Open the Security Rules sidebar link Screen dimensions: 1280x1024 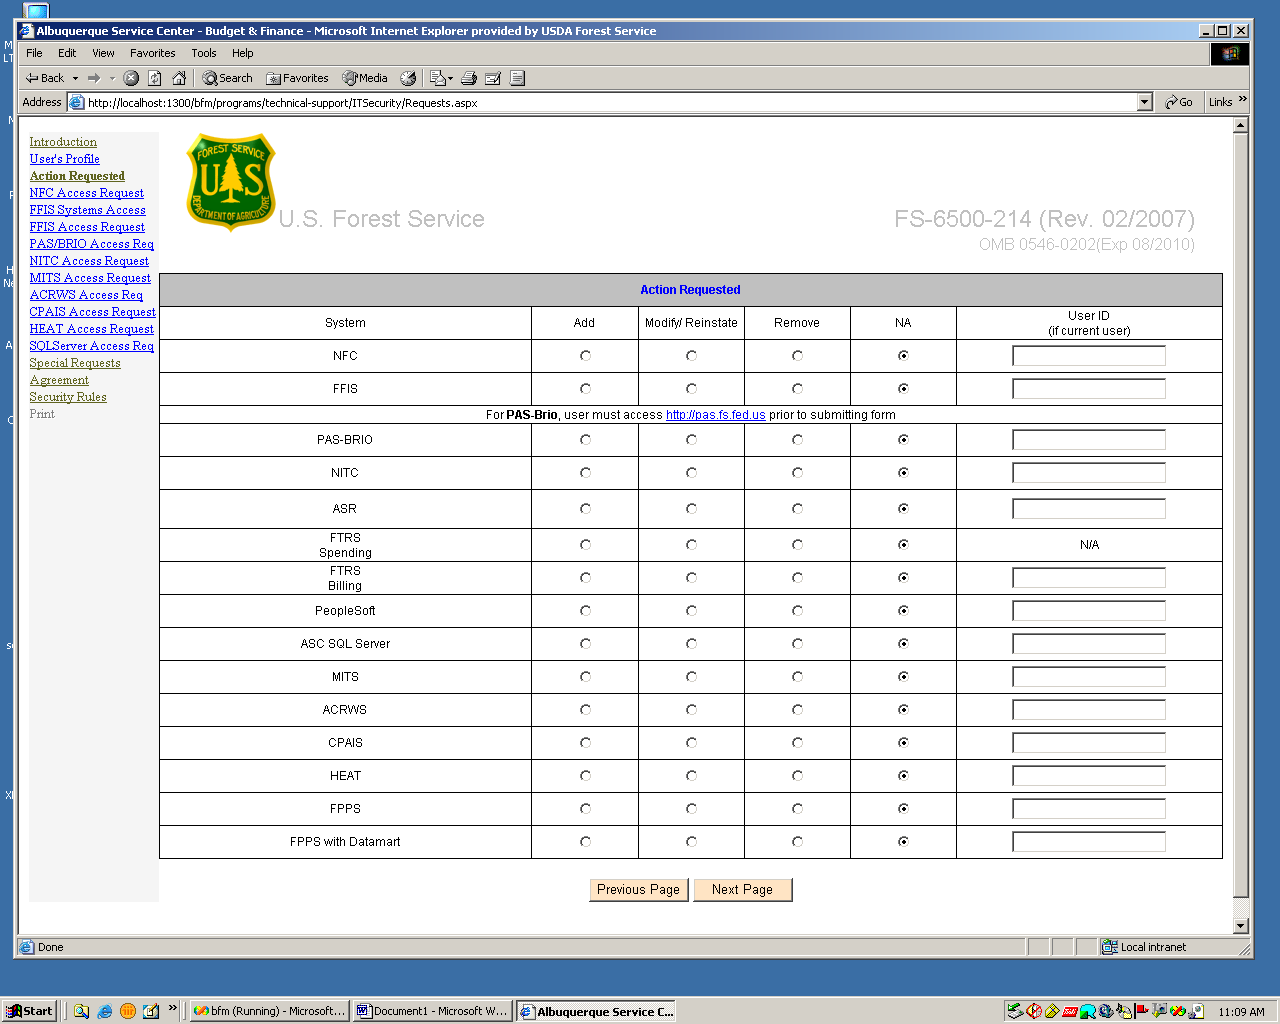(68, 397)
